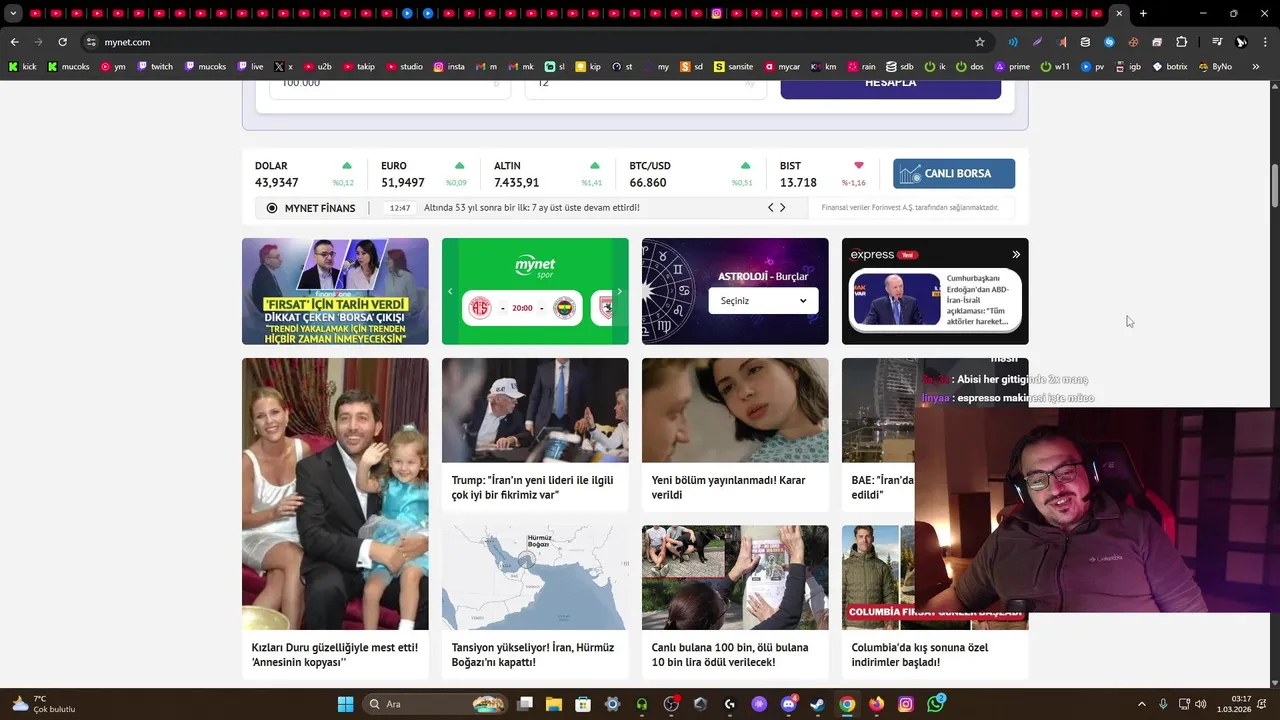Show the next match in Mynet Spor

point(619,292)
